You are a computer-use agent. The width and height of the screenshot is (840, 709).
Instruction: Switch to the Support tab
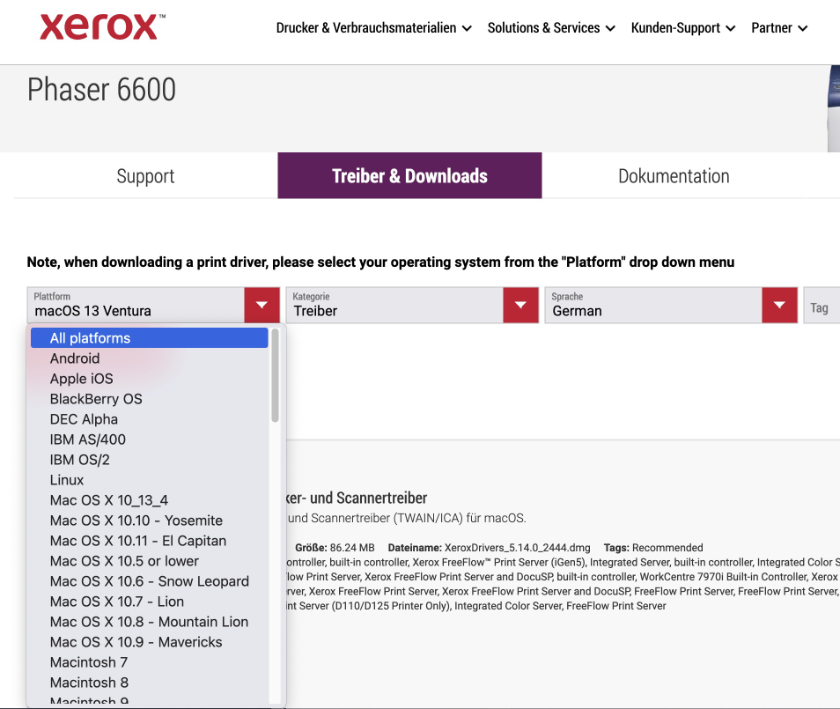click(x=145, y=176)
